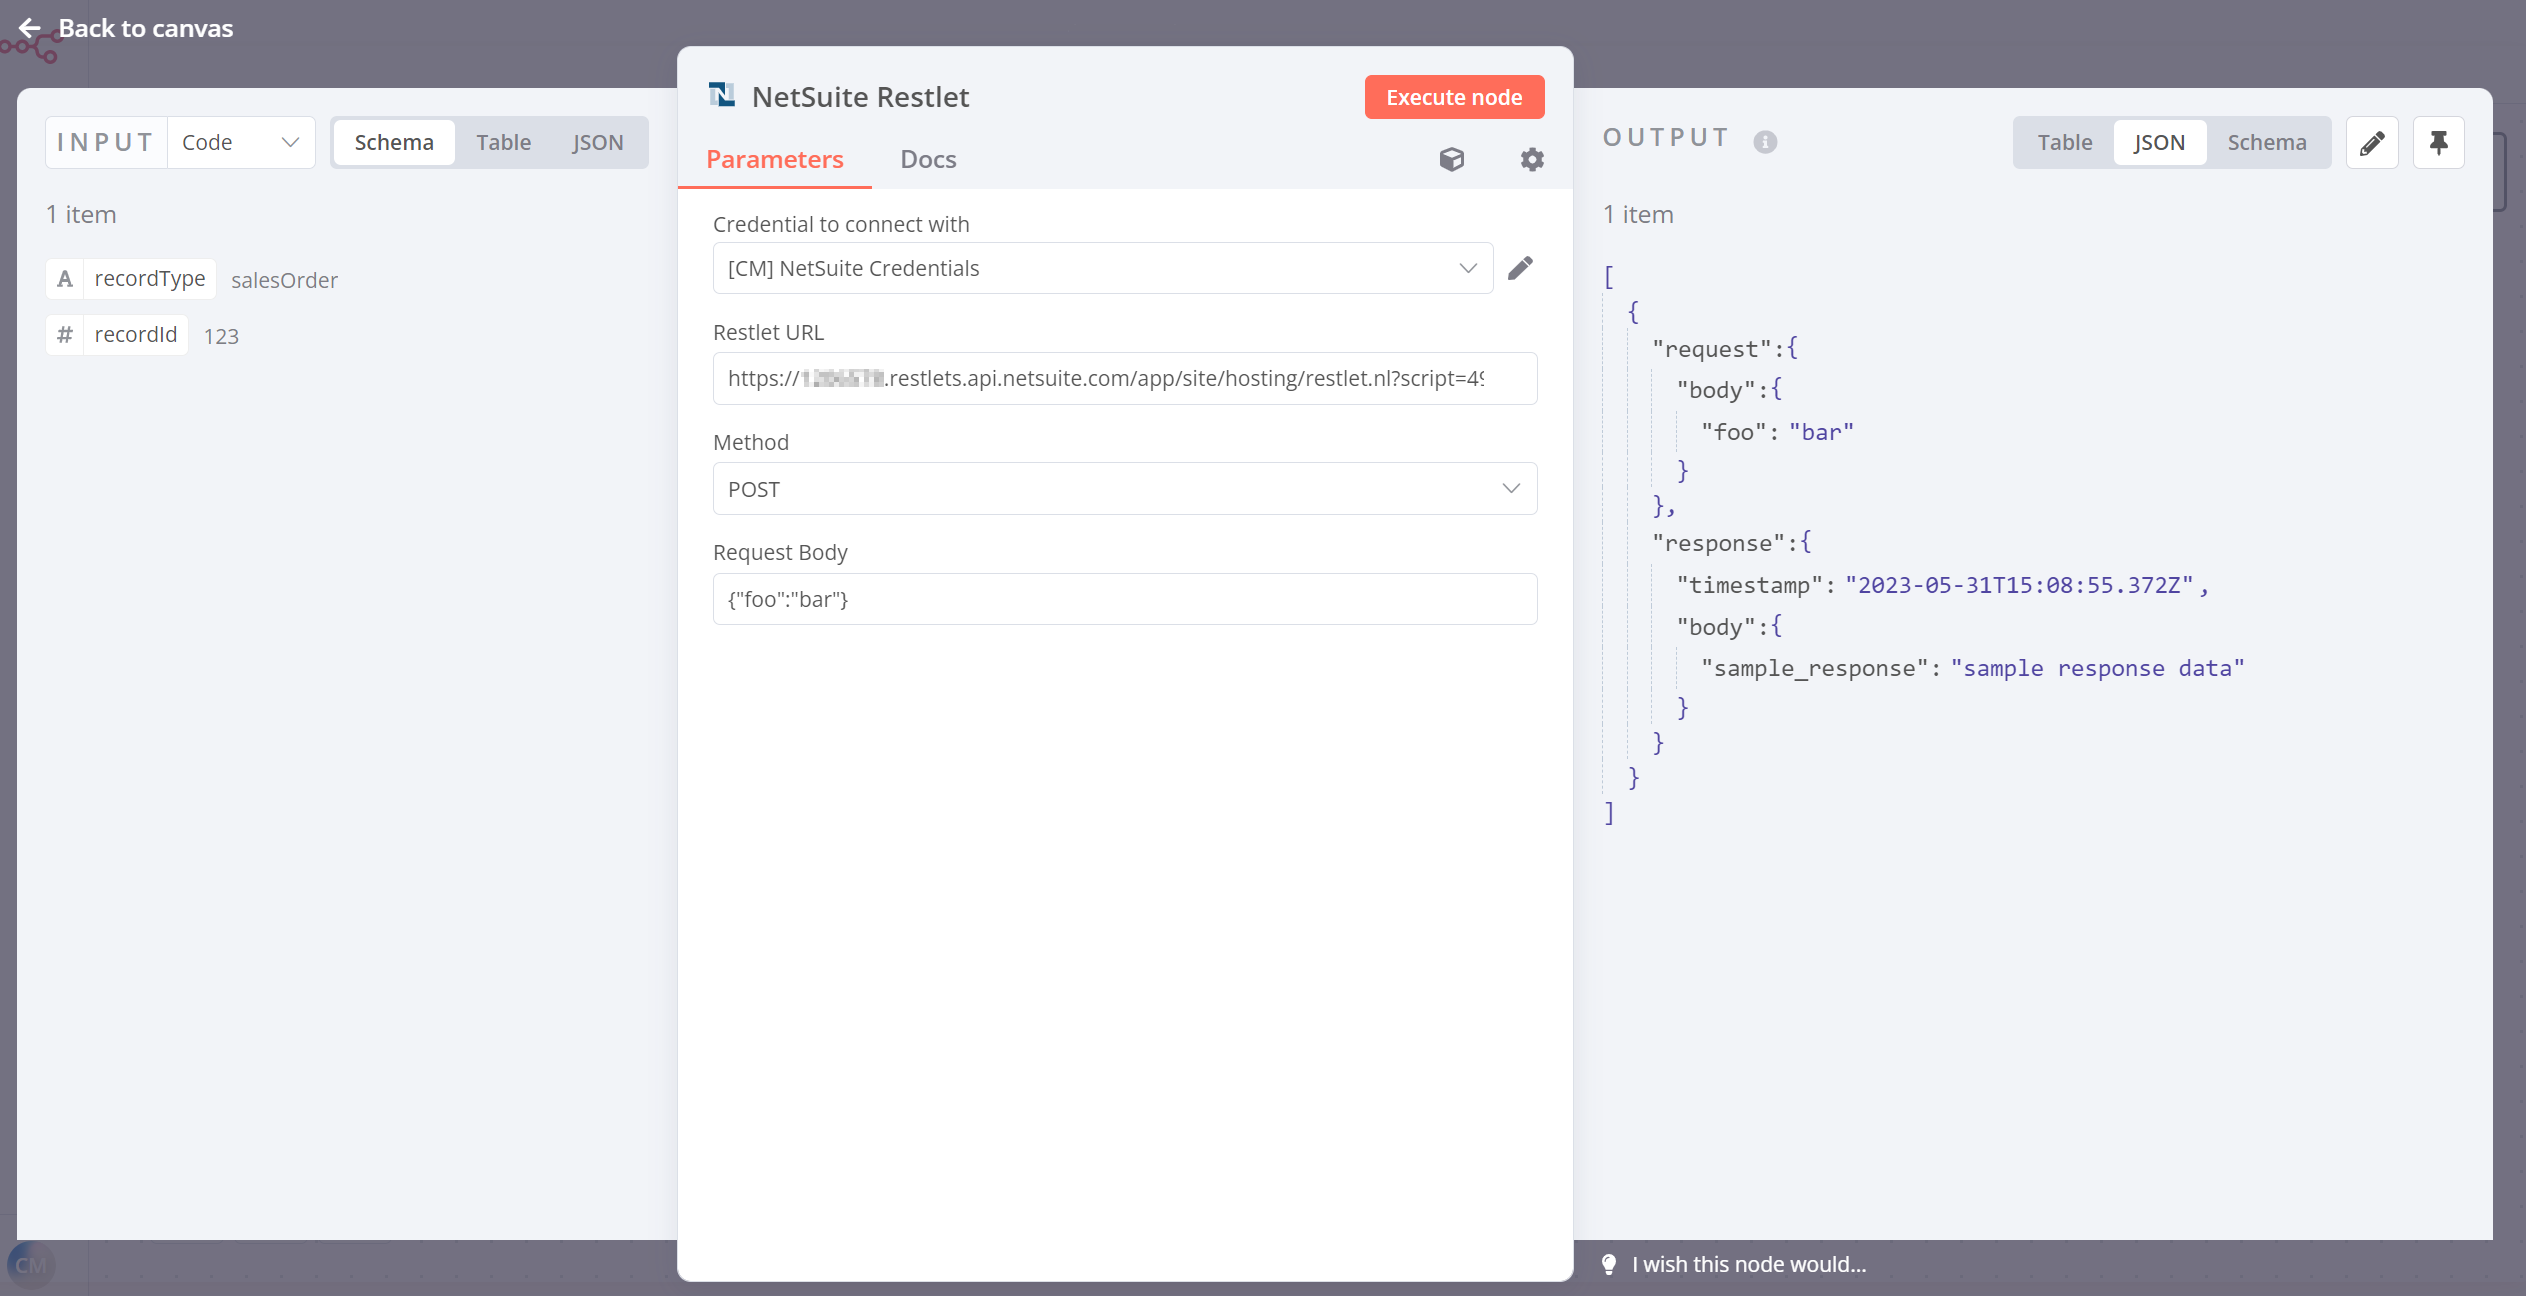Screen dimensions: 2526x1296
Task: Click the lightbulb feedback icon
Action: [x=1609, y=1264]
